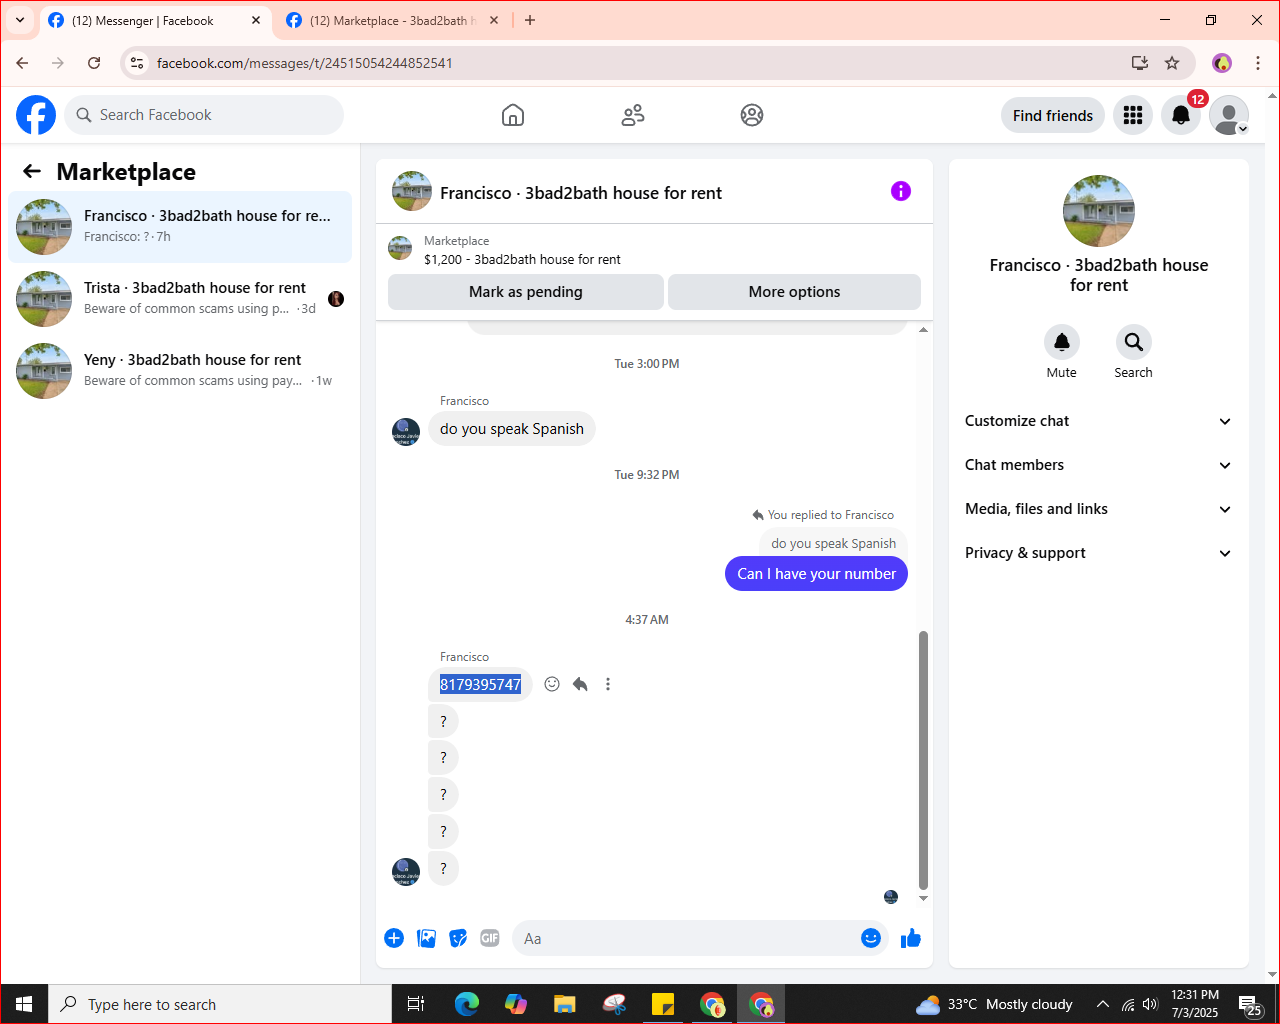Choose a GIF in the composer
The height and width of the screenshot is (1024, 1280).
490,938
